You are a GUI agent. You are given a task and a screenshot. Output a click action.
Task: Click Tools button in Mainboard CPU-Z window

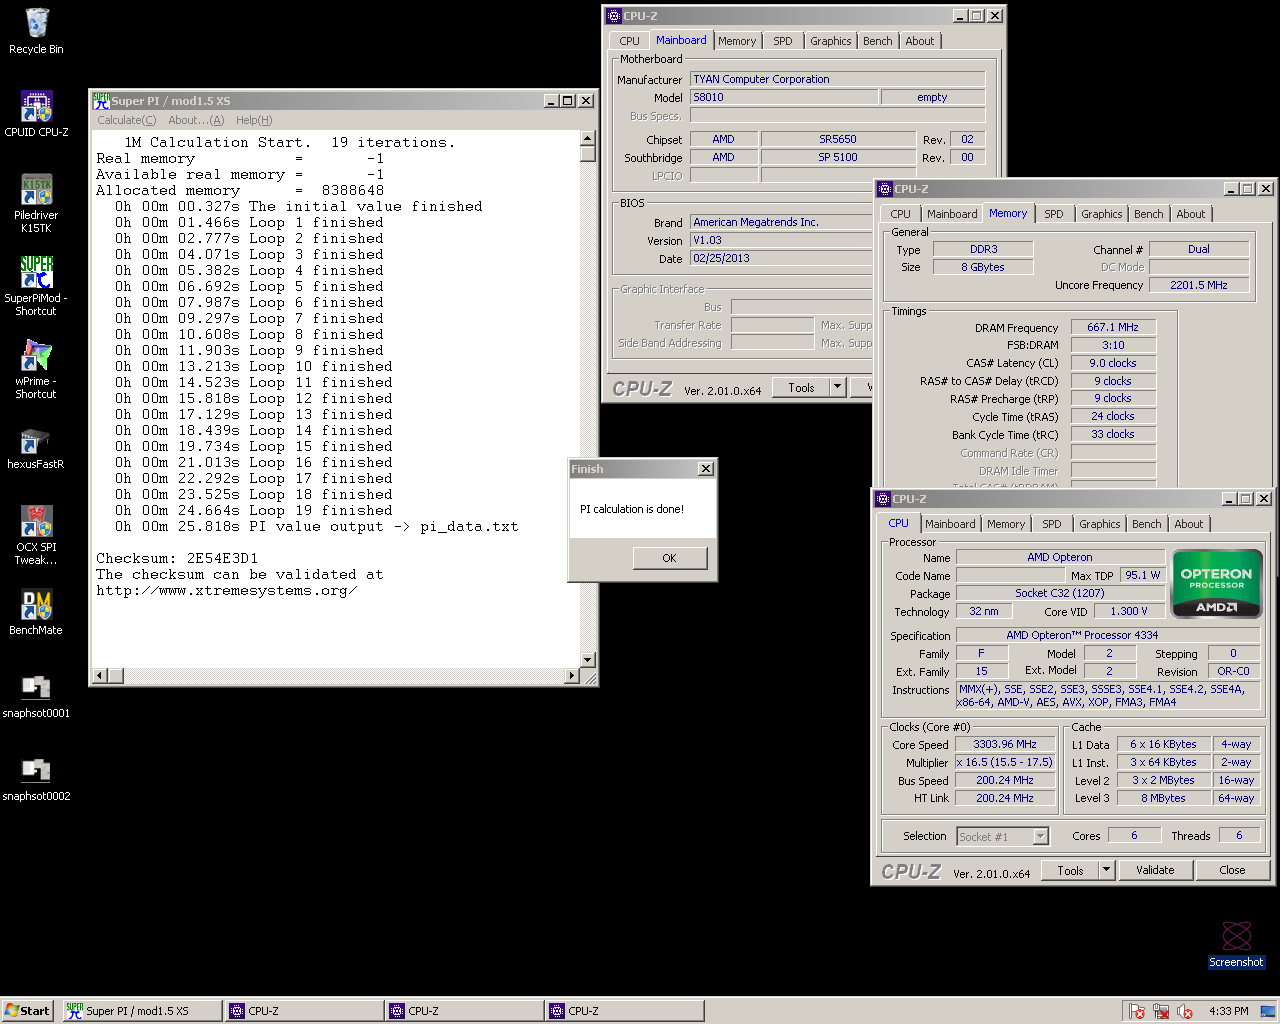[x=801, y=387]
